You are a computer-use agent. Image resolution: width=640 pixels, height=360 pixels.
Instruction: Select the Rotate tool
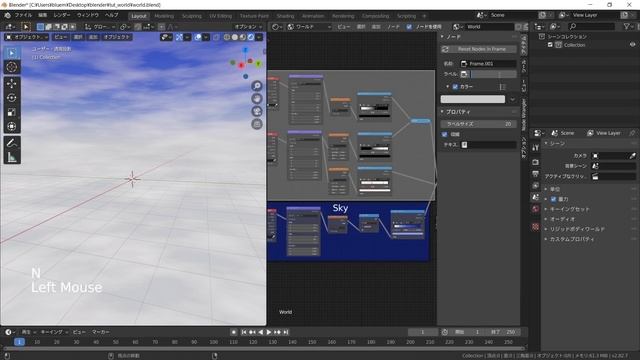[11, 98]
